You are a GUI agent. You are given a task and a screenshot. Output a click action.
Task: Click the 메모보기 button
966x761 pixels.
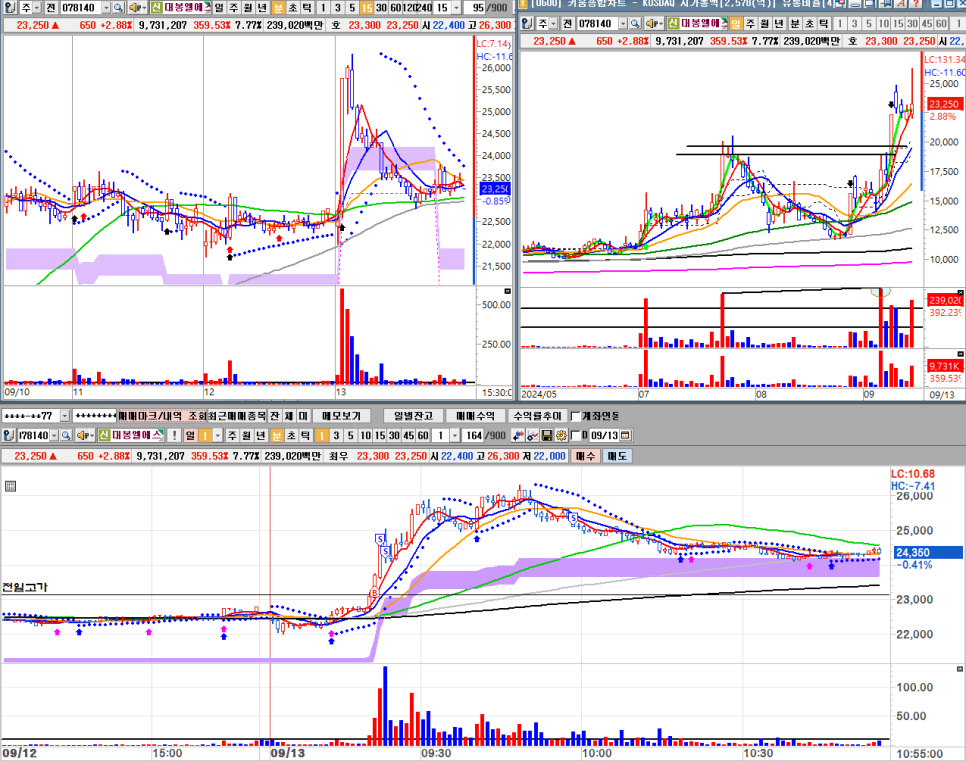coord(341,417)
